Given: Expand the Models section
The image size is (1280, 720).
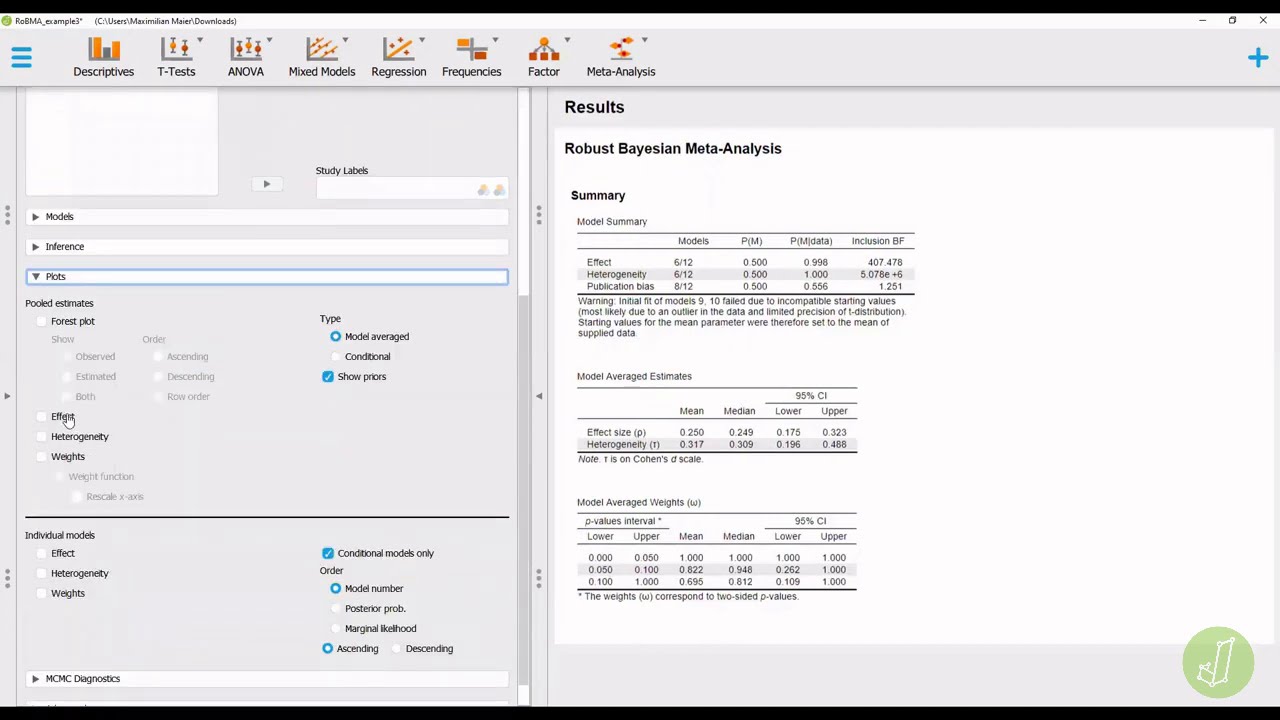Looking at the screenshot, I should click(267, 216).
